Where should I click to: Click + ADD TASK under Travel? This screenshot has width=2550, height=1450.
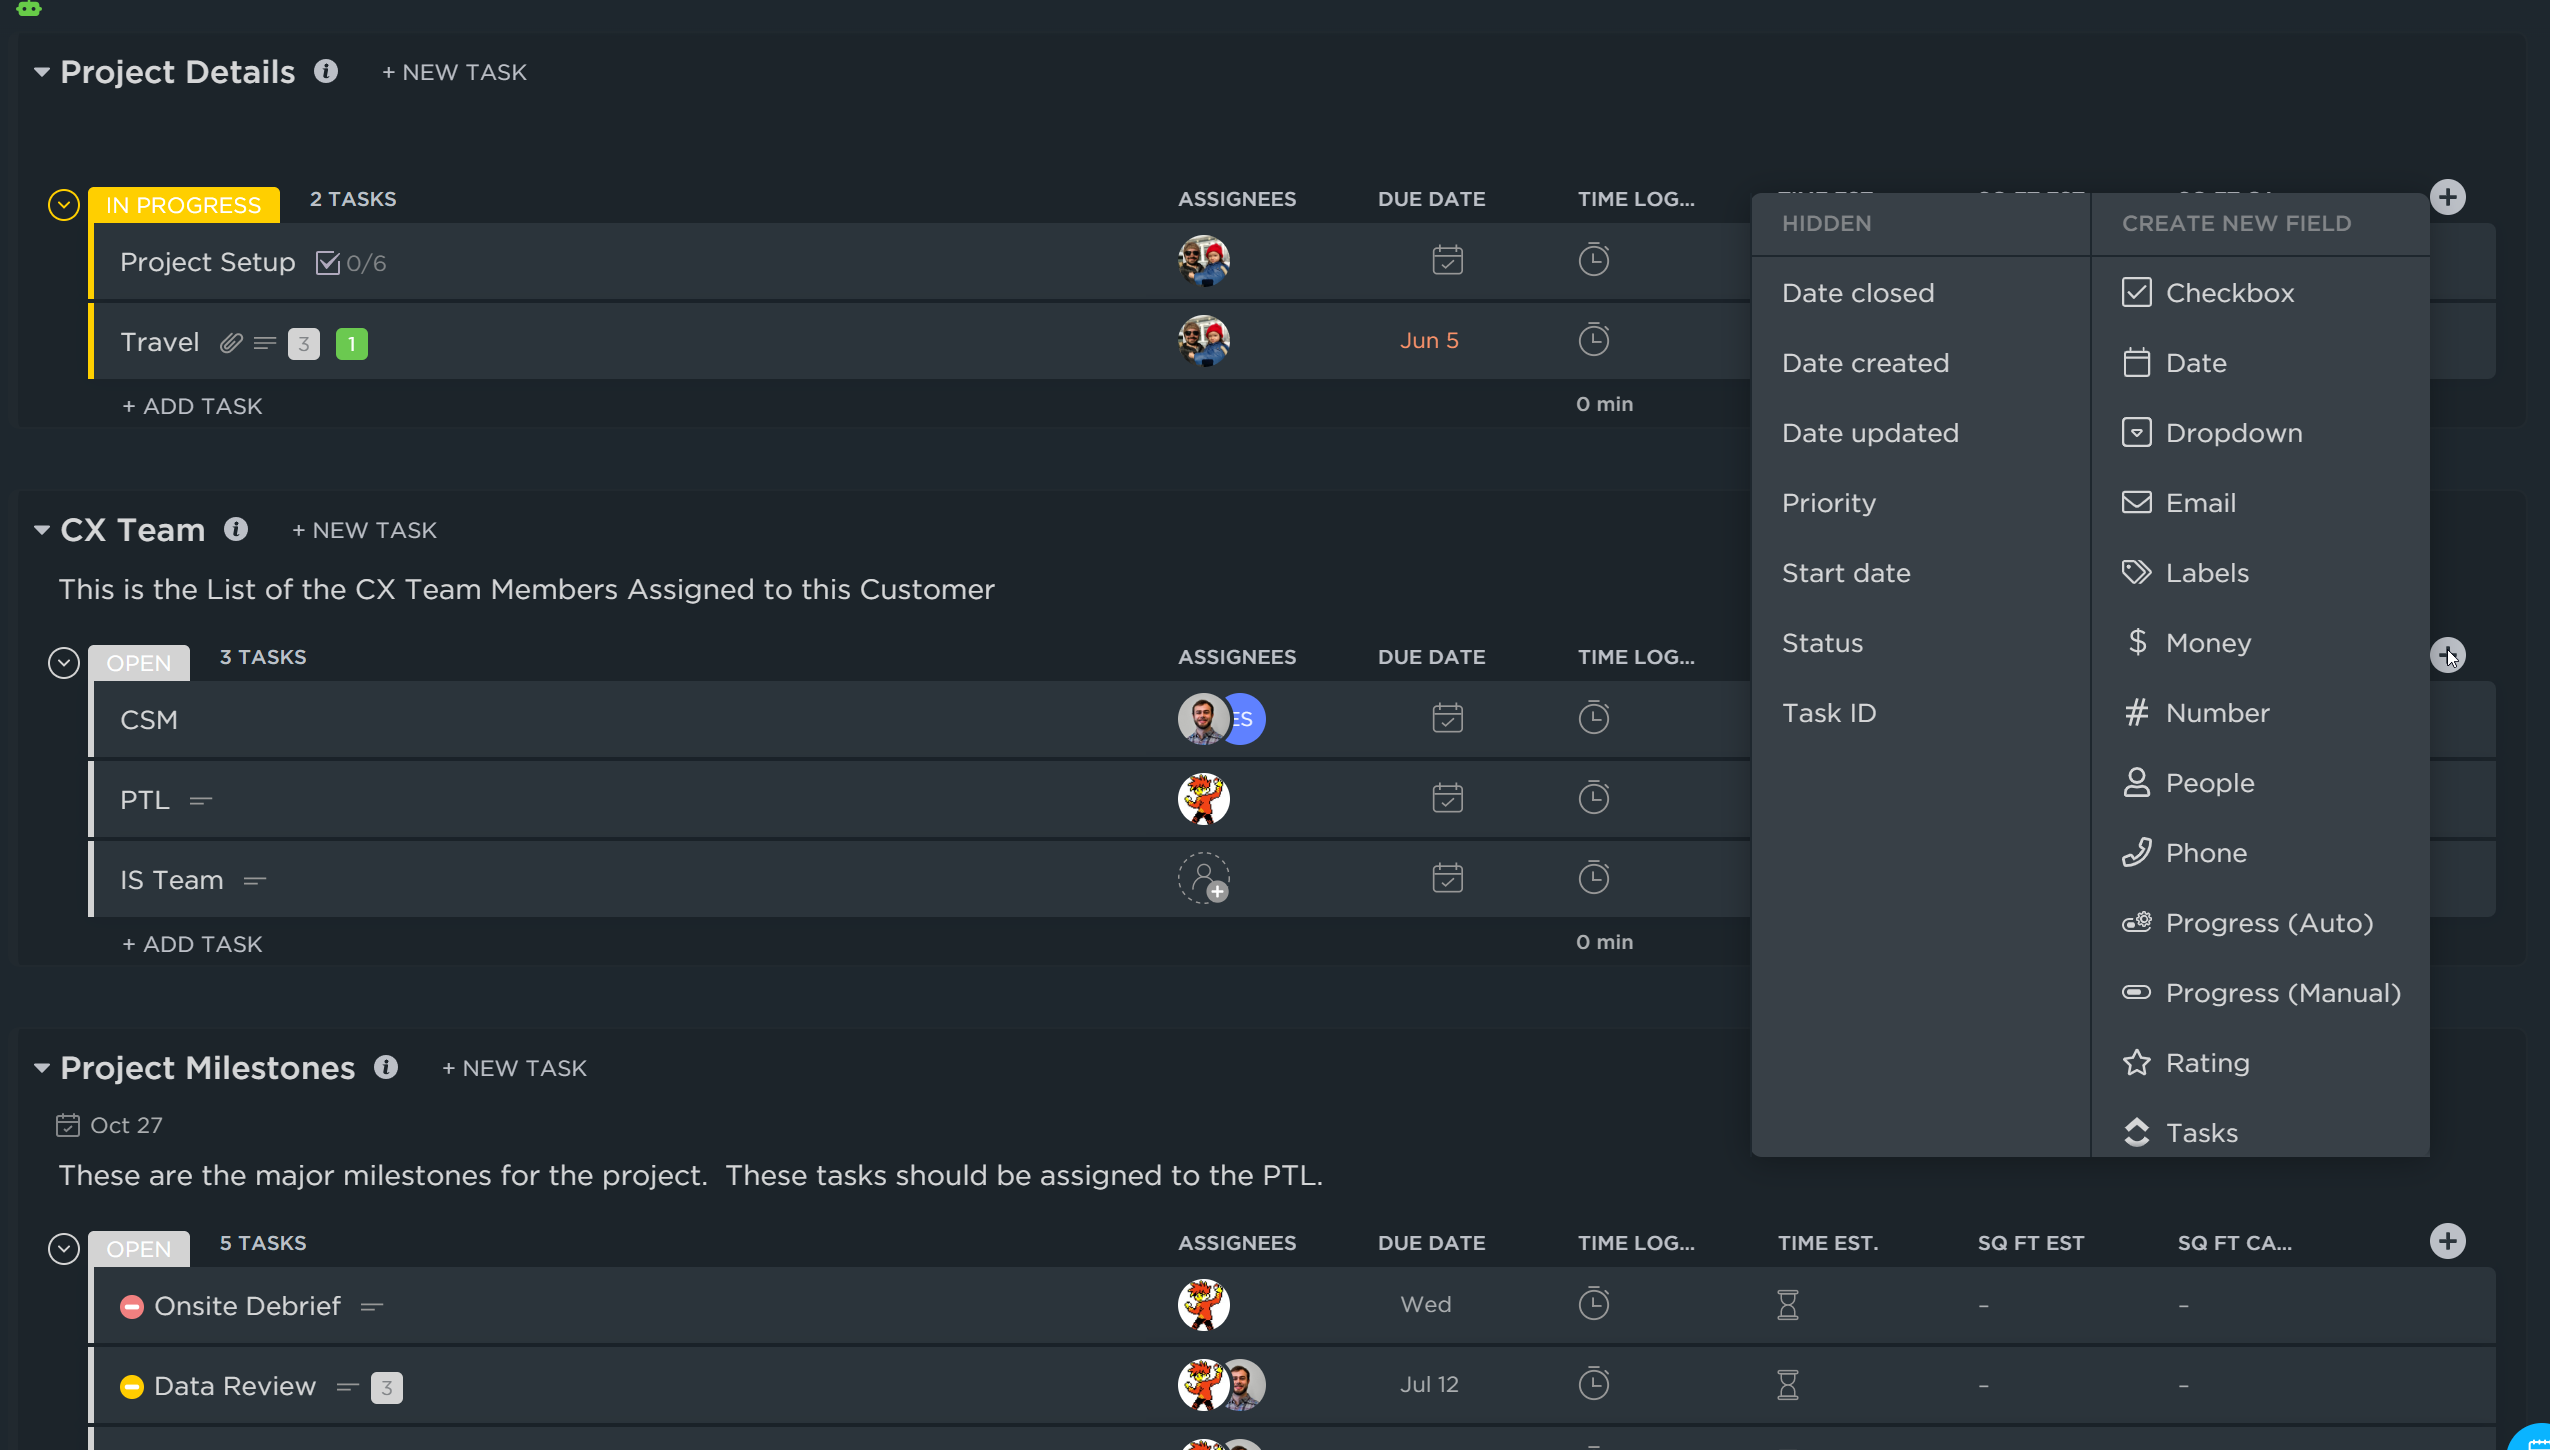click(192, 406)
